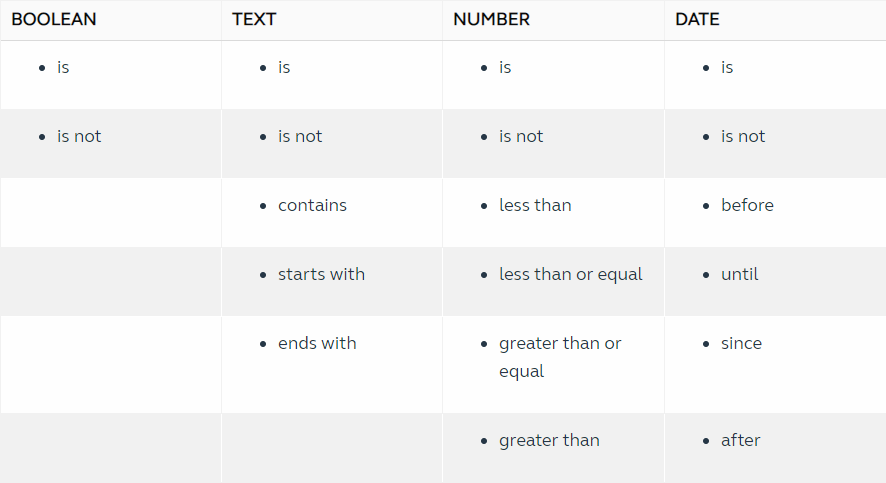Click "is" in the TEXT column
The width and height of the screenshot is (886, 483).
(284, 68)
